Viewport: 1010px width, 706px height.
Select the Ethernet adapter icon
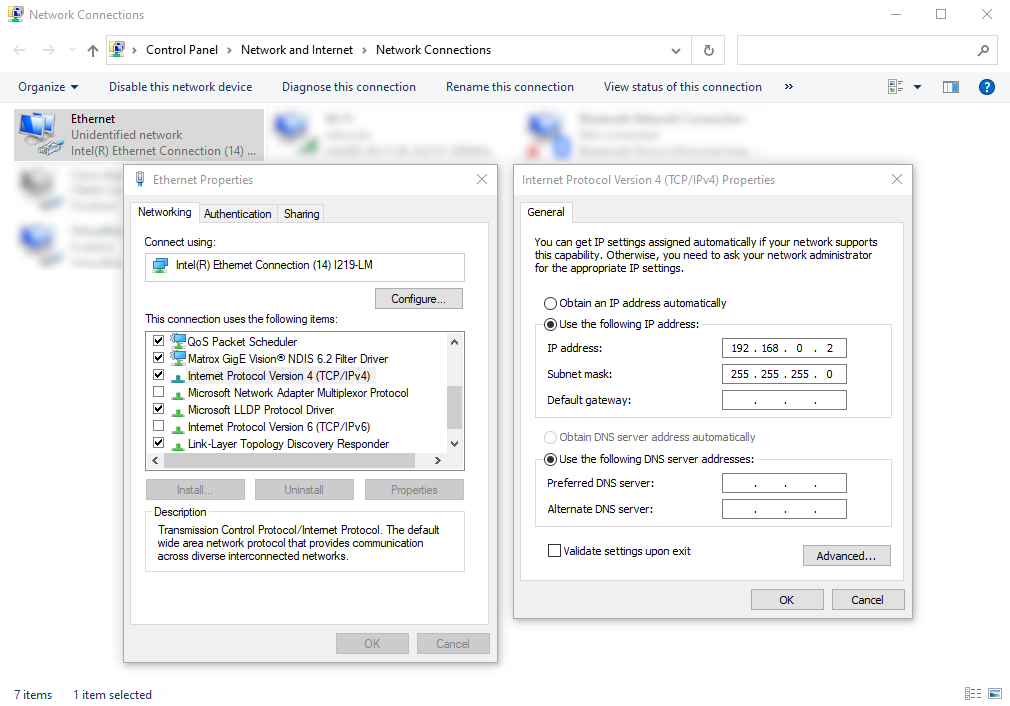click(x=40, y=134)
